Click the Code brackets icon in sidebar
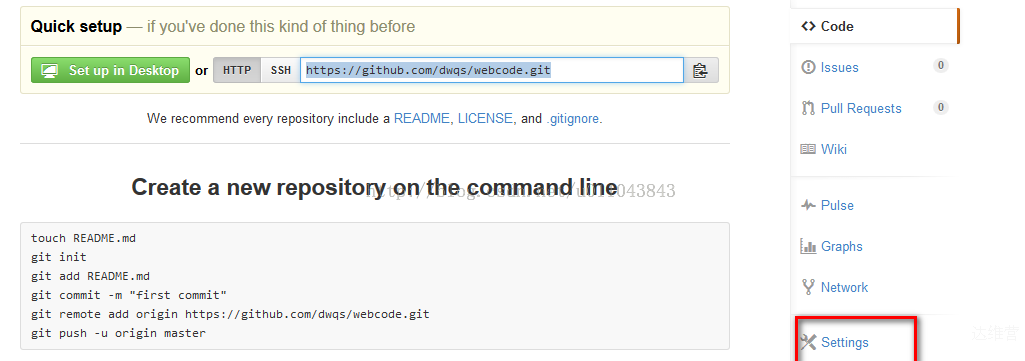Screen dimensions: 1025x361 point(809,26)
